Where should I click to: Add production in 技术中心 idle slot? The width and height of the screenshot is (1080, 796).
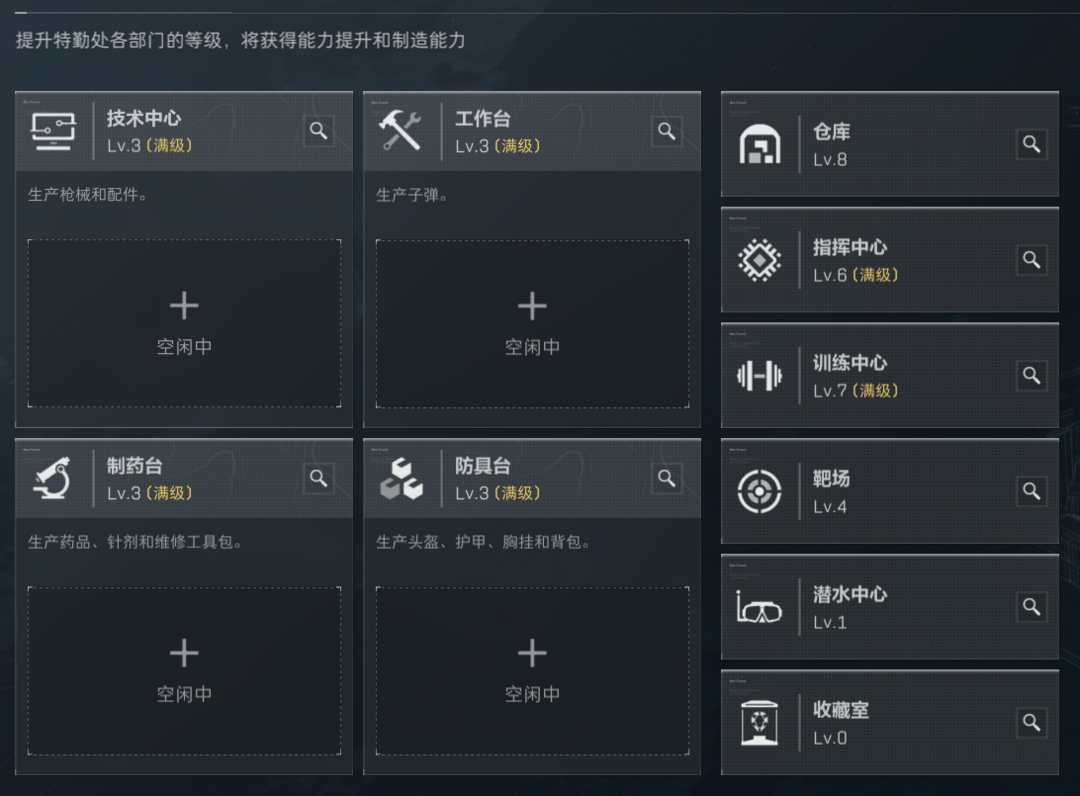click(184, 323)
